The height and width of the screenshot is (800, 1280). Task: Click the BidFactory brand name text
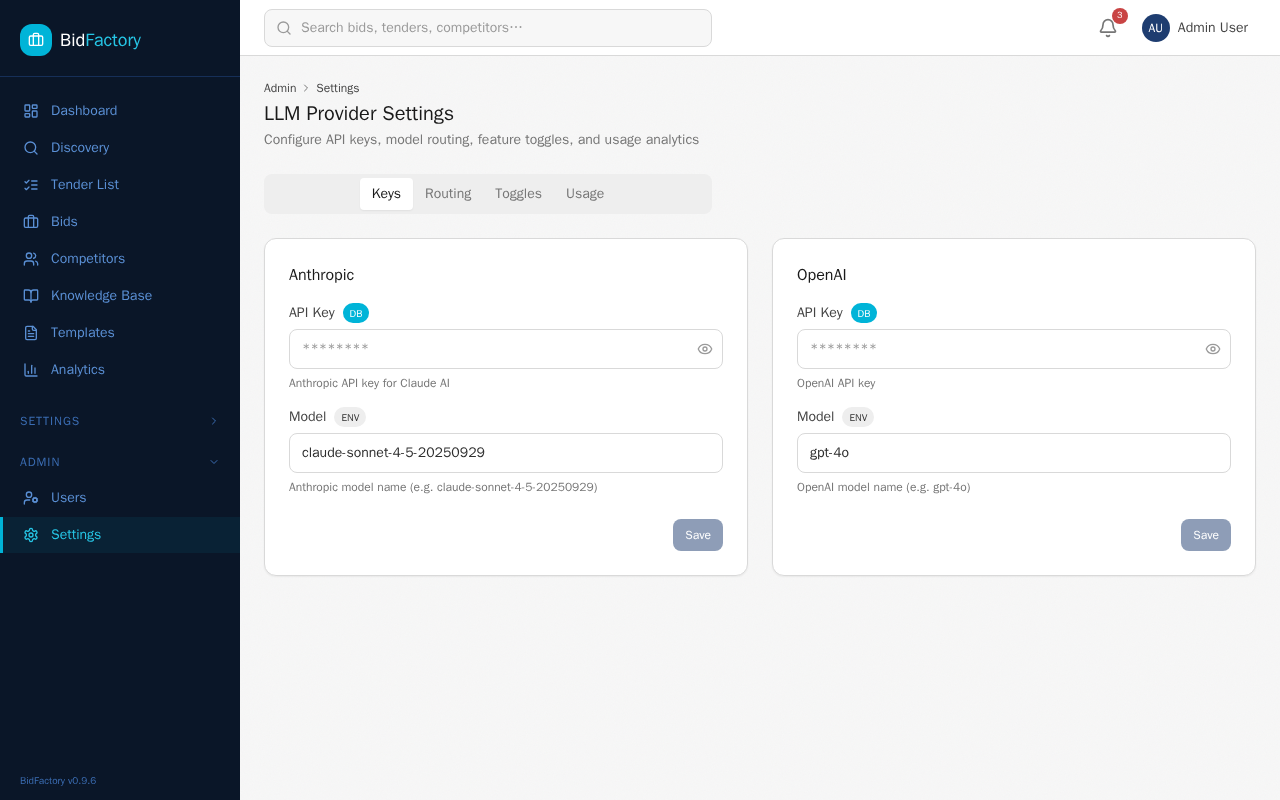[x=100, y=40]
